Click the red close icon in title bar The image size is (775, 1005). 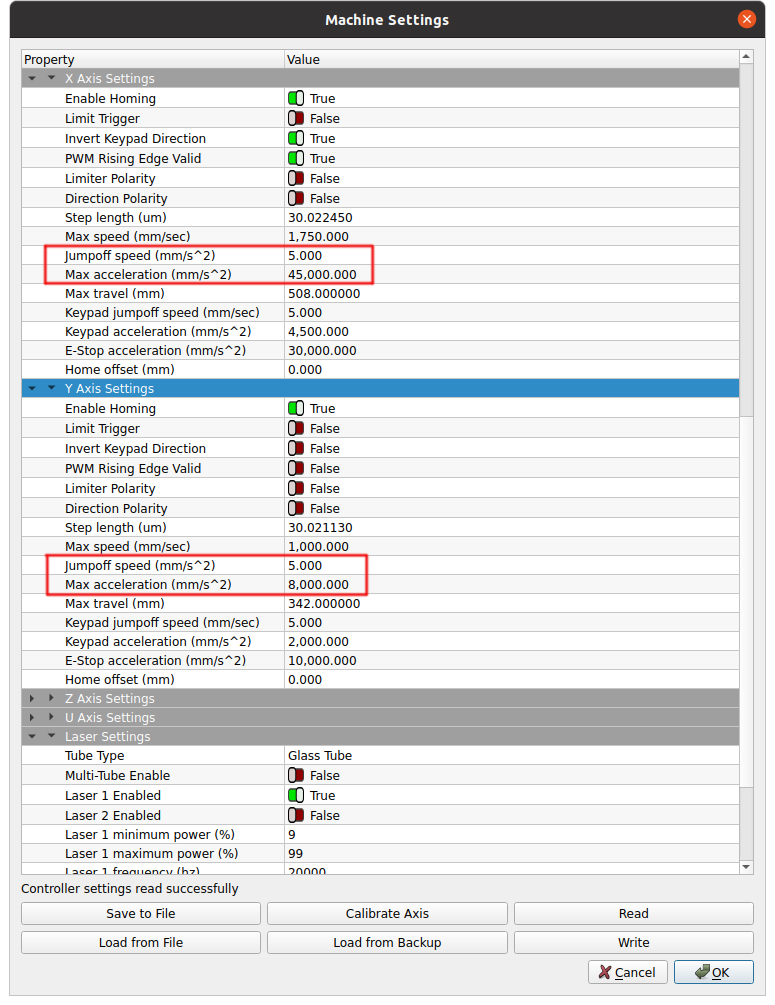tap(746, 19)
